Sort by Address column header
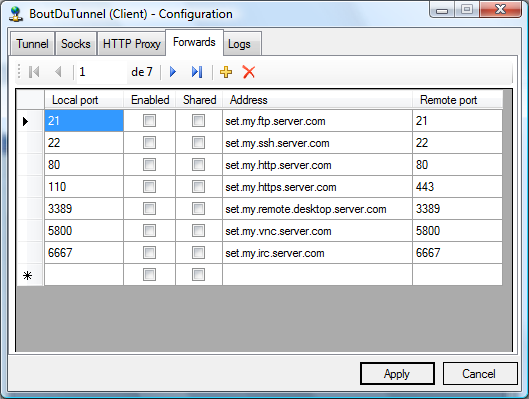 (x=317, y=100)
